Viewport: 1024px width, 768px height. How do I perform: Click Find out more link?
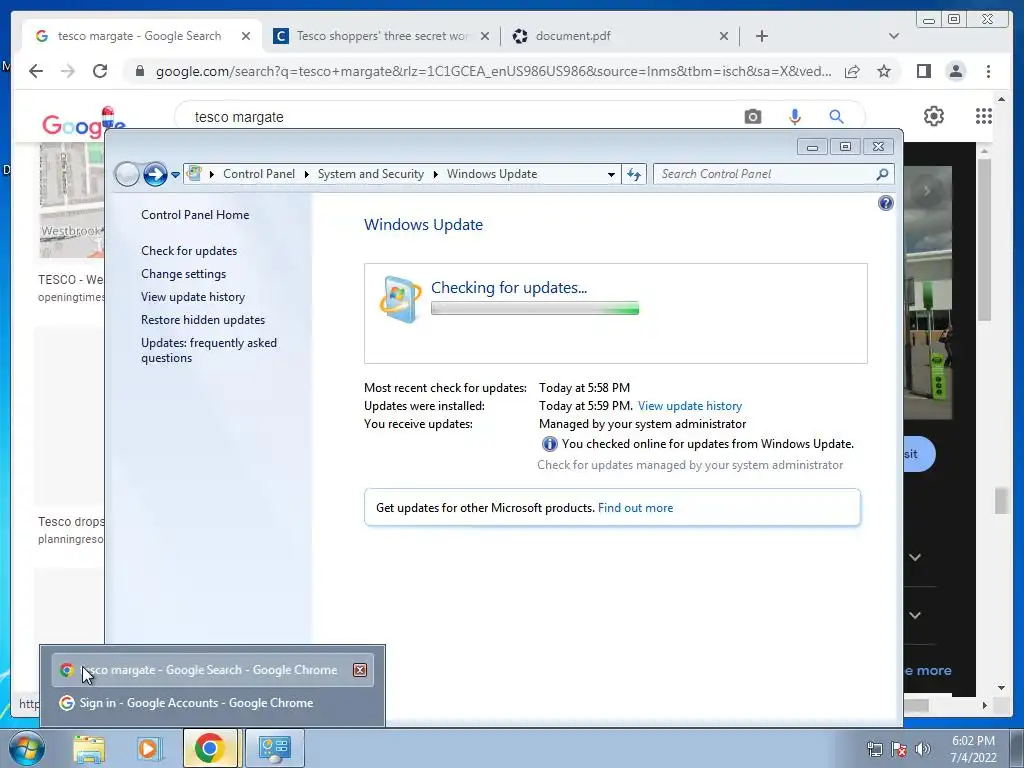(x=635, y=508)
